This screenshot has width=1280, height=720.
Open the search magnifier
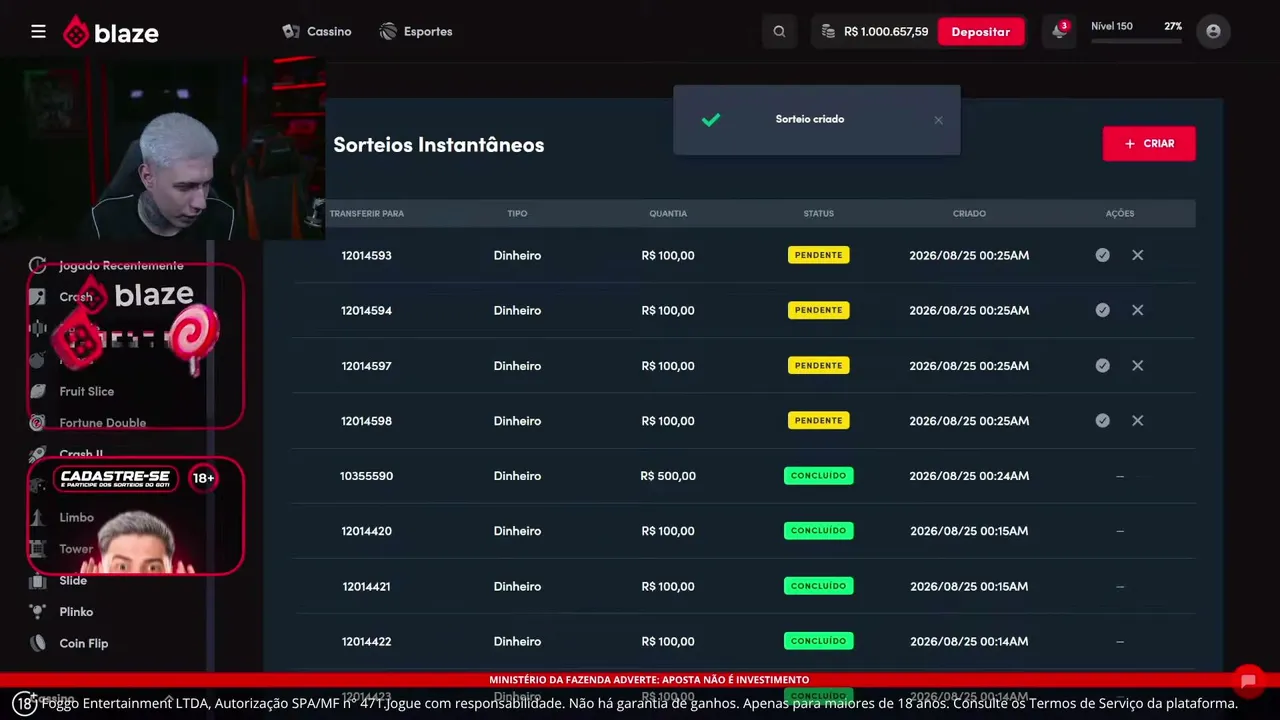780,32
